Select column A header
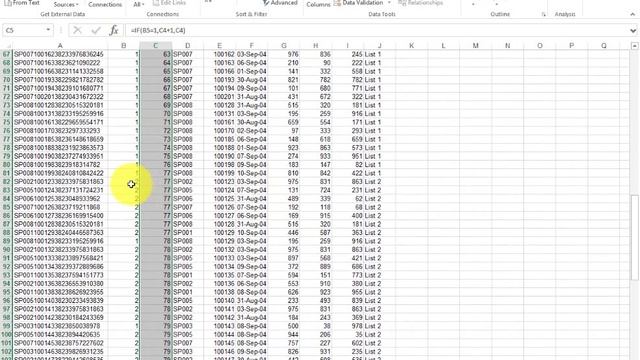 [x=60, y=46]
